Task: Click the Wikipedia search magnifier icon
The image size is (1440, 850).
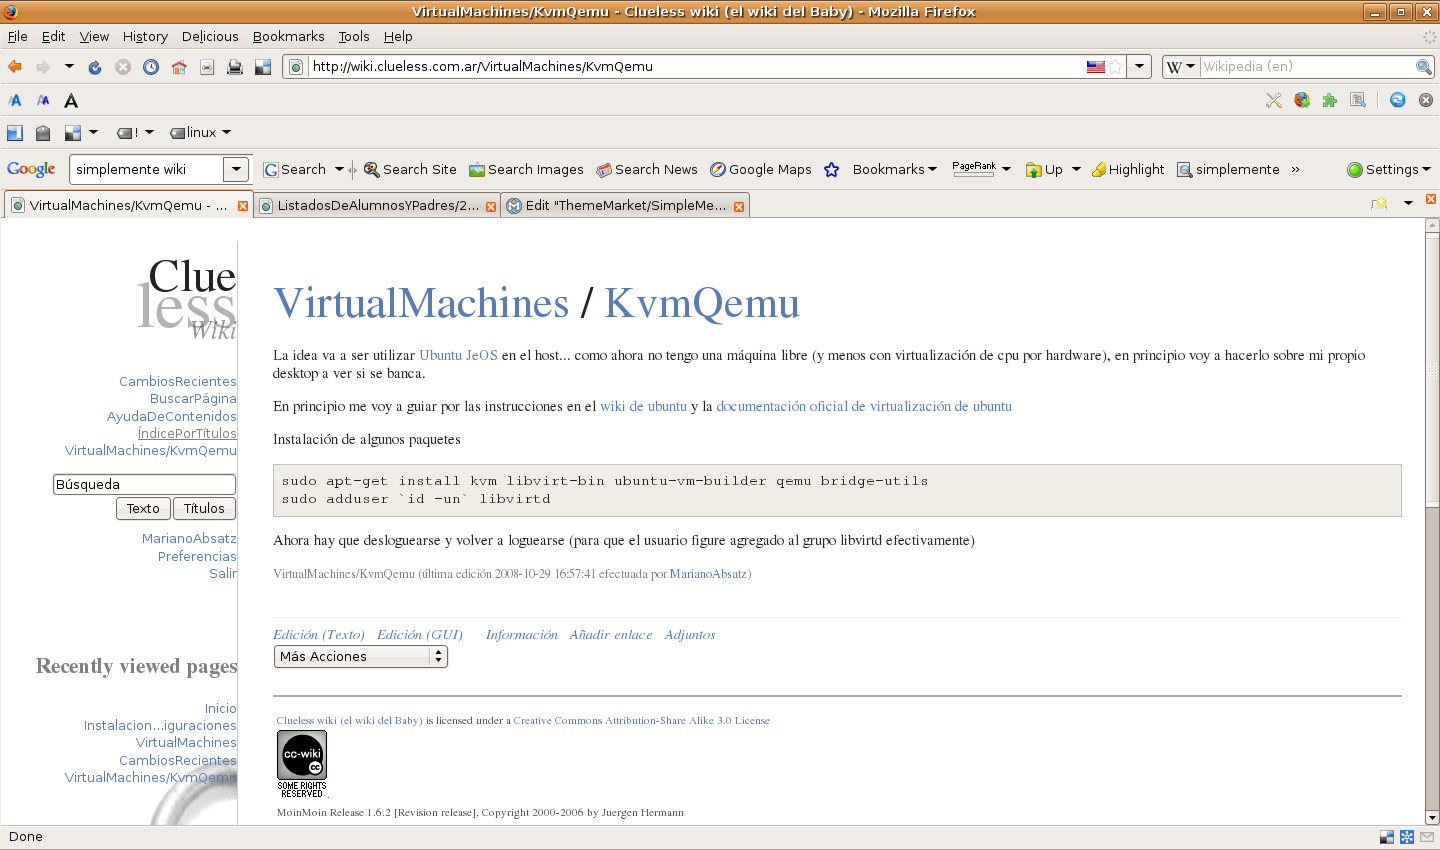Action: coord(1423,67)
